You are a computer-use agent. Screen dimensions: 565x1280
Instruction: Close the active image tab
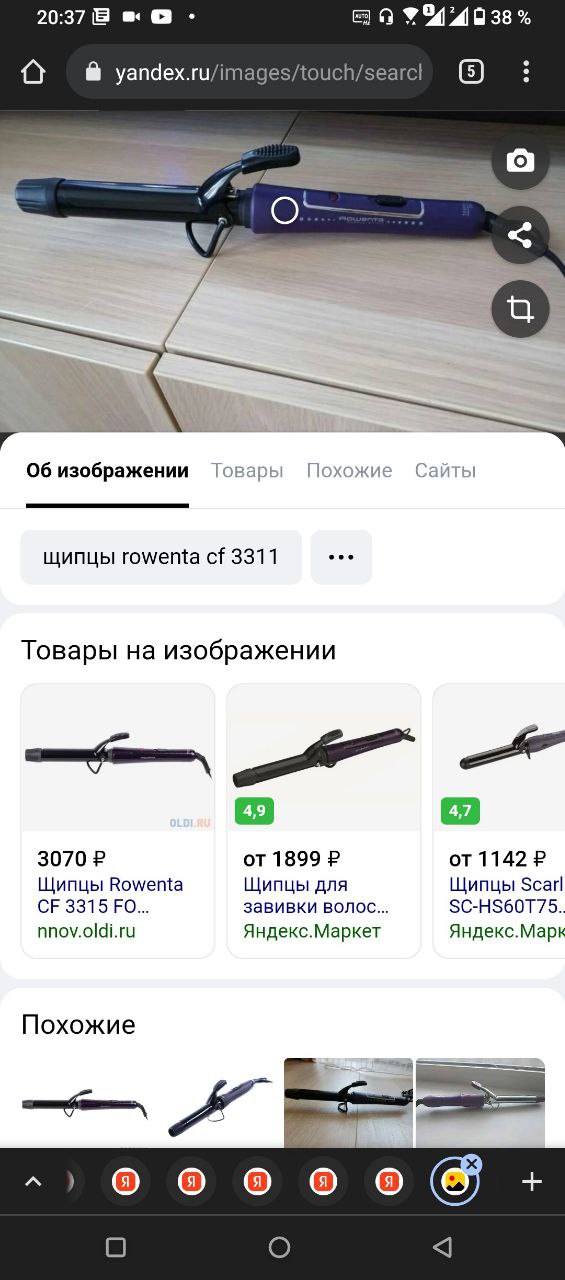tap(473, 1164)
